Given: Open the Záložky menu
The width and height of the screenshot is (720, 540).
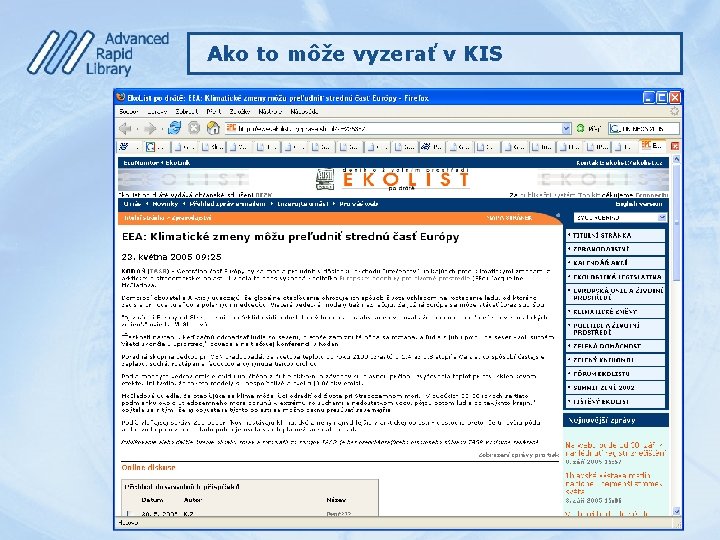Looking at the screenshot, I should tap(239, 112).
